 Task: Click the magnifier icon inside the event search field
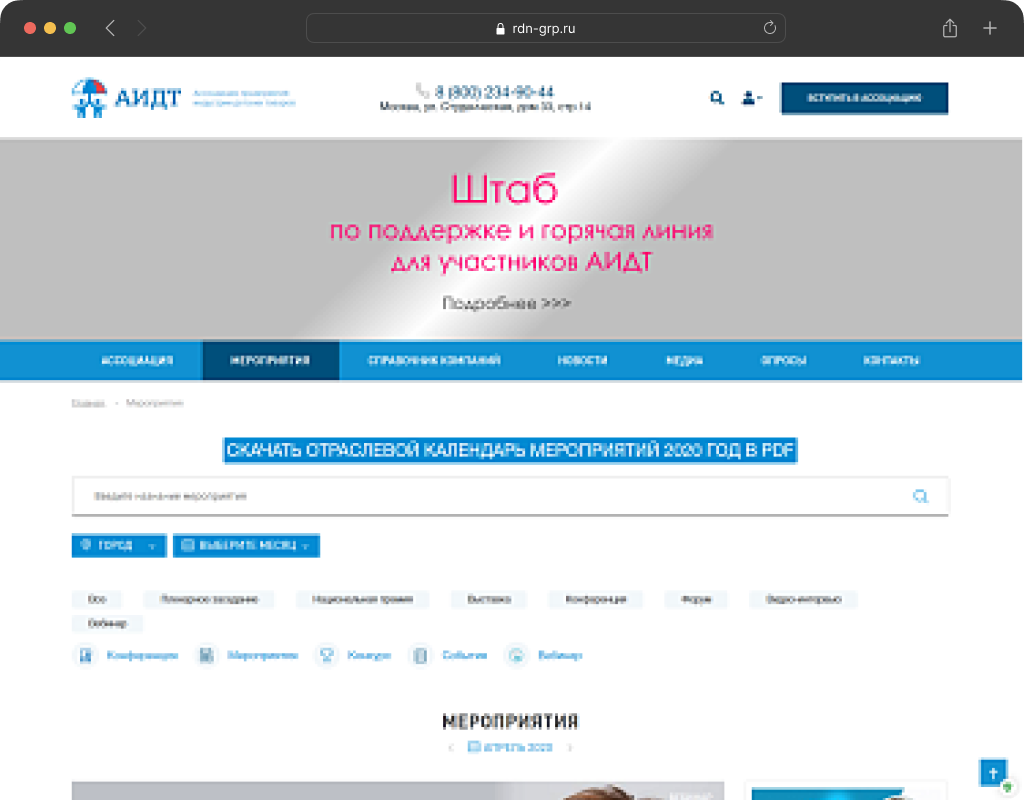tap(920, 496)
